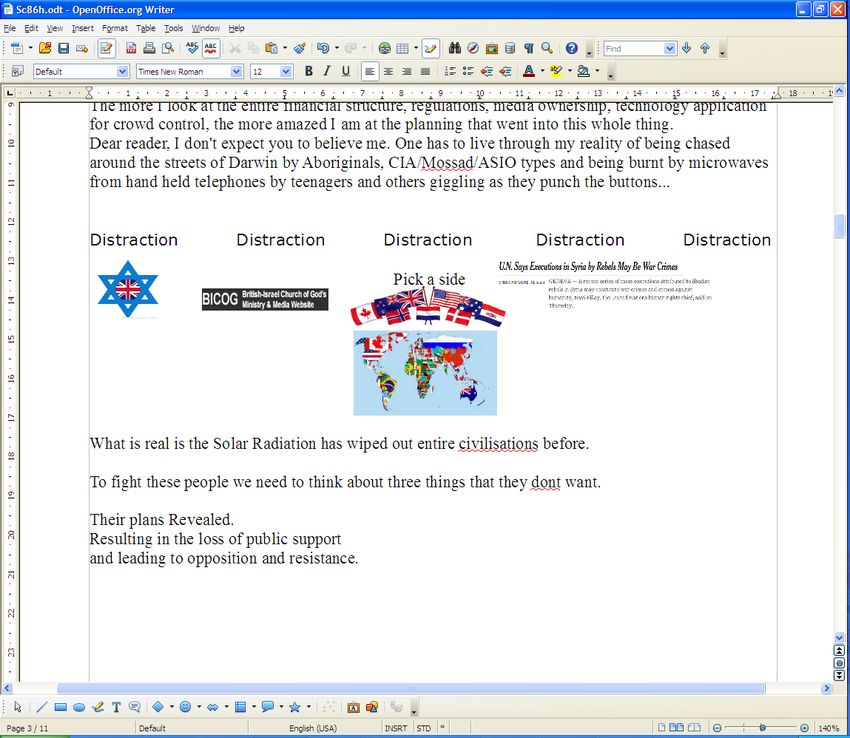Image resolution: width=850 pixels, height=738 pixels.
Task: Open the Gallery
Action: point(492,48)
